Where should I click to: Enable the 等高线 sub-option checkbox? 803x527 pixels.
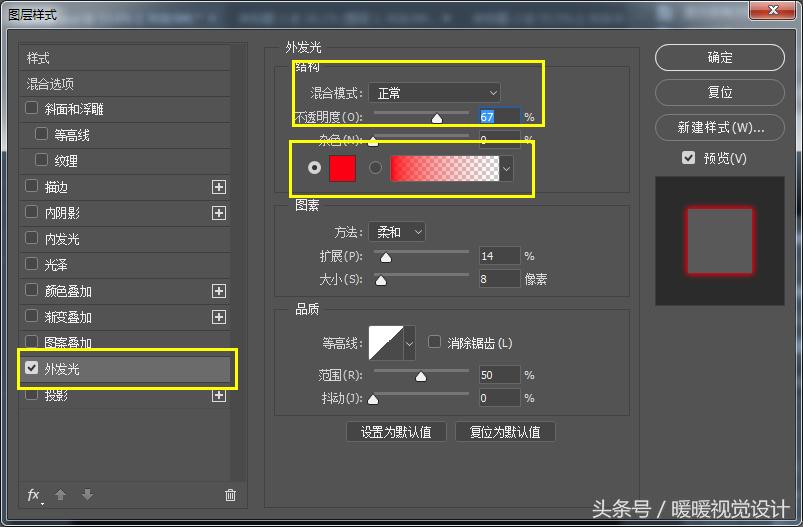point(41,134)
